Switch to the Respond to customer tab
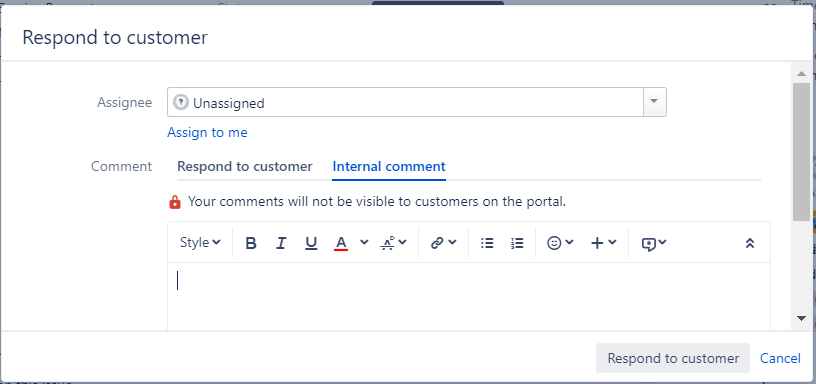 [x=245, y=167]
